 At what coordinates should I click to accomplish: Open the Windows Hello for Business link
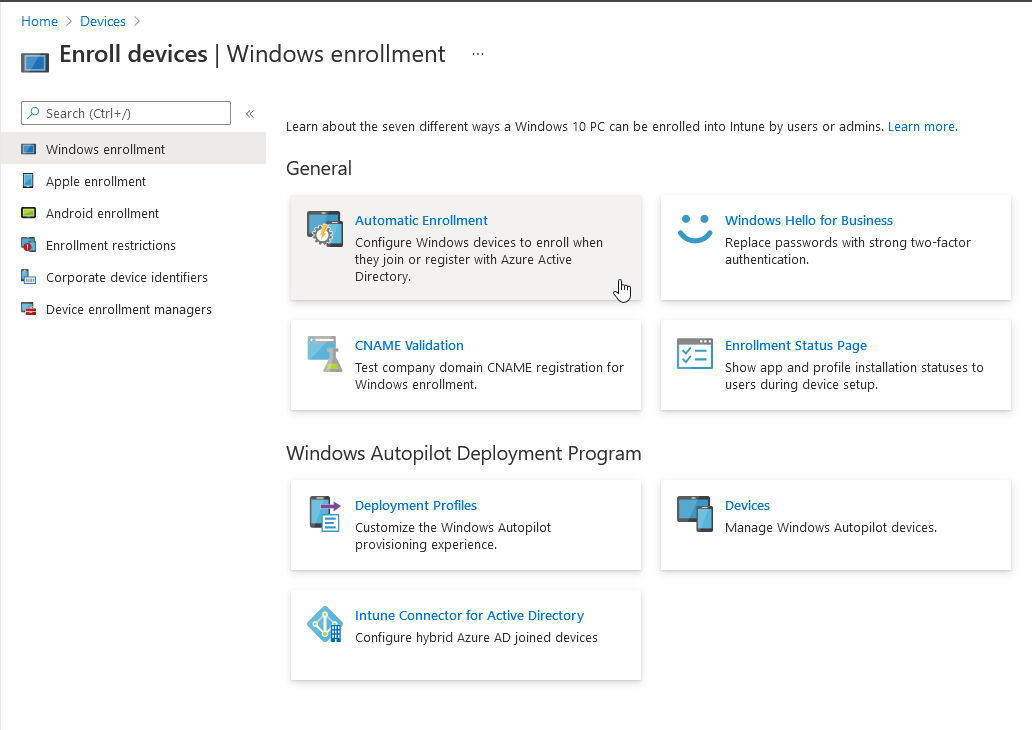click(x=808, y=221)
